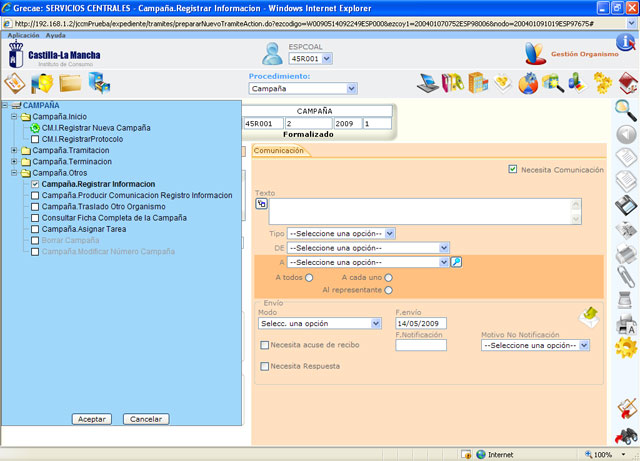Screen dimensions: 640x461
Task: Check the CM.I.RegistrarProtocolo box
Action: pyautogui.click(x=35, y=139)
